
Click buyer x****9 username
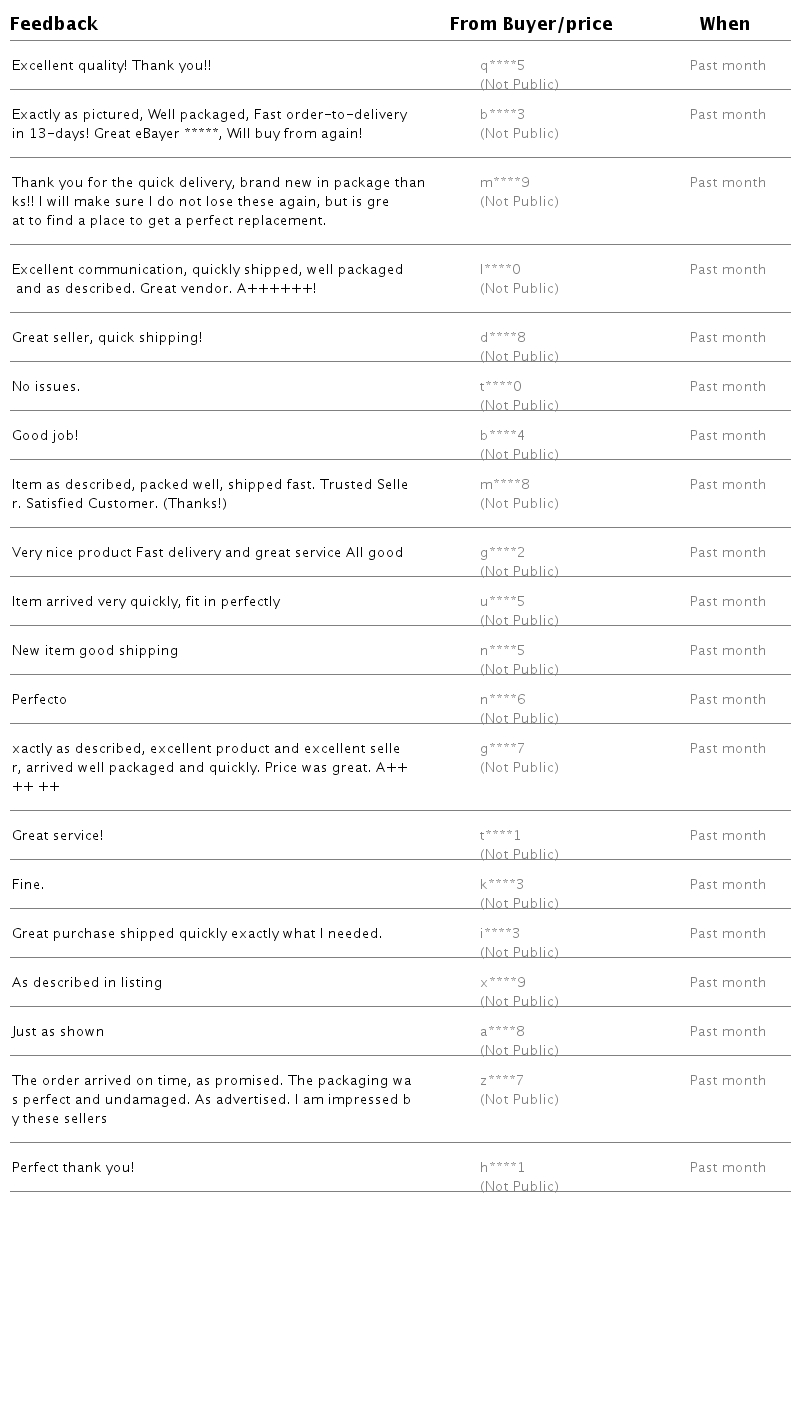point(502,983)
